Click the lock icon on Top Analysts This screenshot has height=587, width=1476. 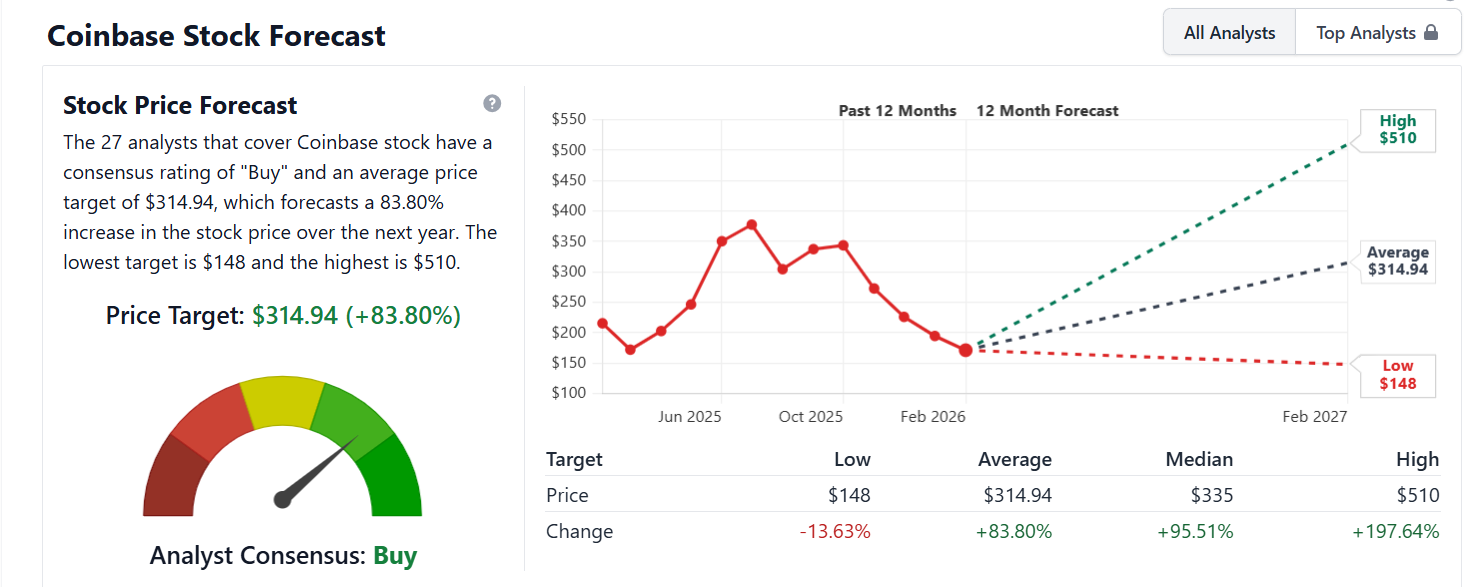tap(1430, 33)
